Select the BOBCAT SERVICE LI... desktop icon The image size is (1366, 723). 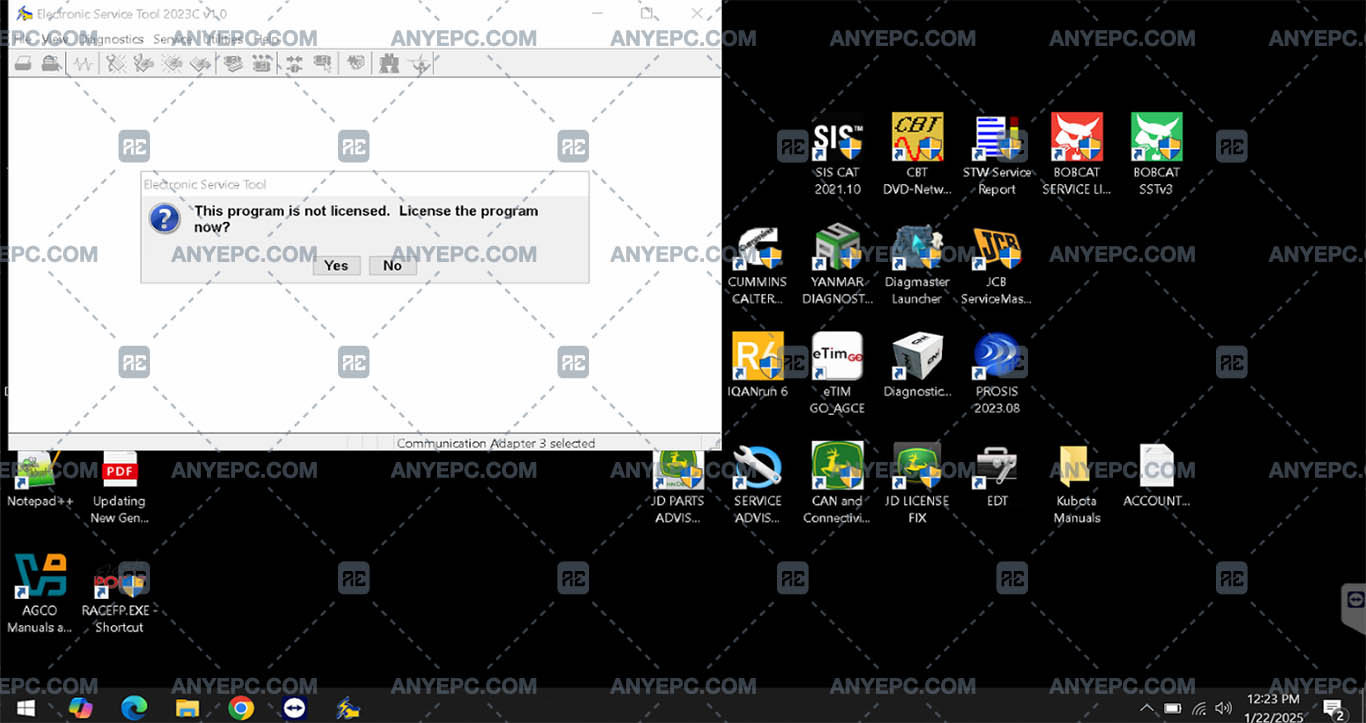tap(1077, 155)
